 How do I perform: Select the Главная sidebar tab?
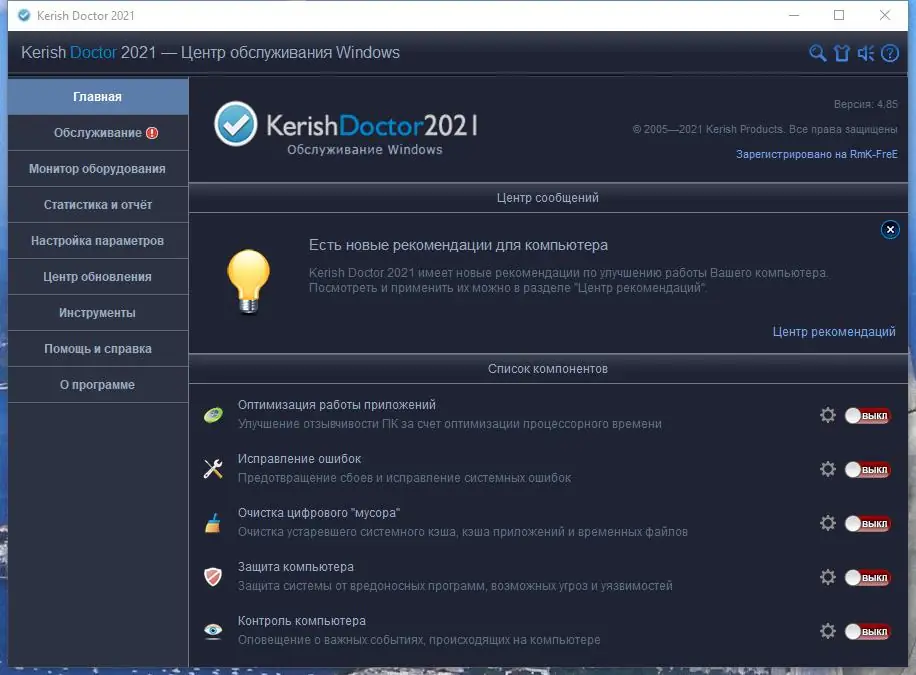(x=98, y=96)
